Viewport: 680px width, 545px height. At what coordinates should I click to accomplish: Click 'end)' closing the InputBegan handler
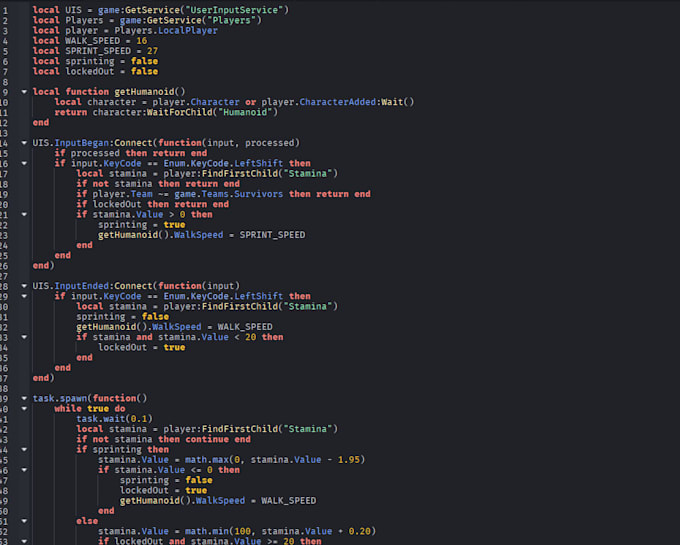[43, 265]
